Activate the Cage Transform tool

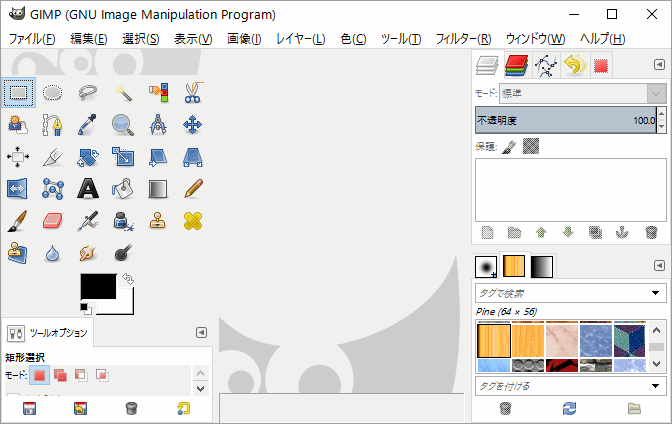[x=53, y=189]
